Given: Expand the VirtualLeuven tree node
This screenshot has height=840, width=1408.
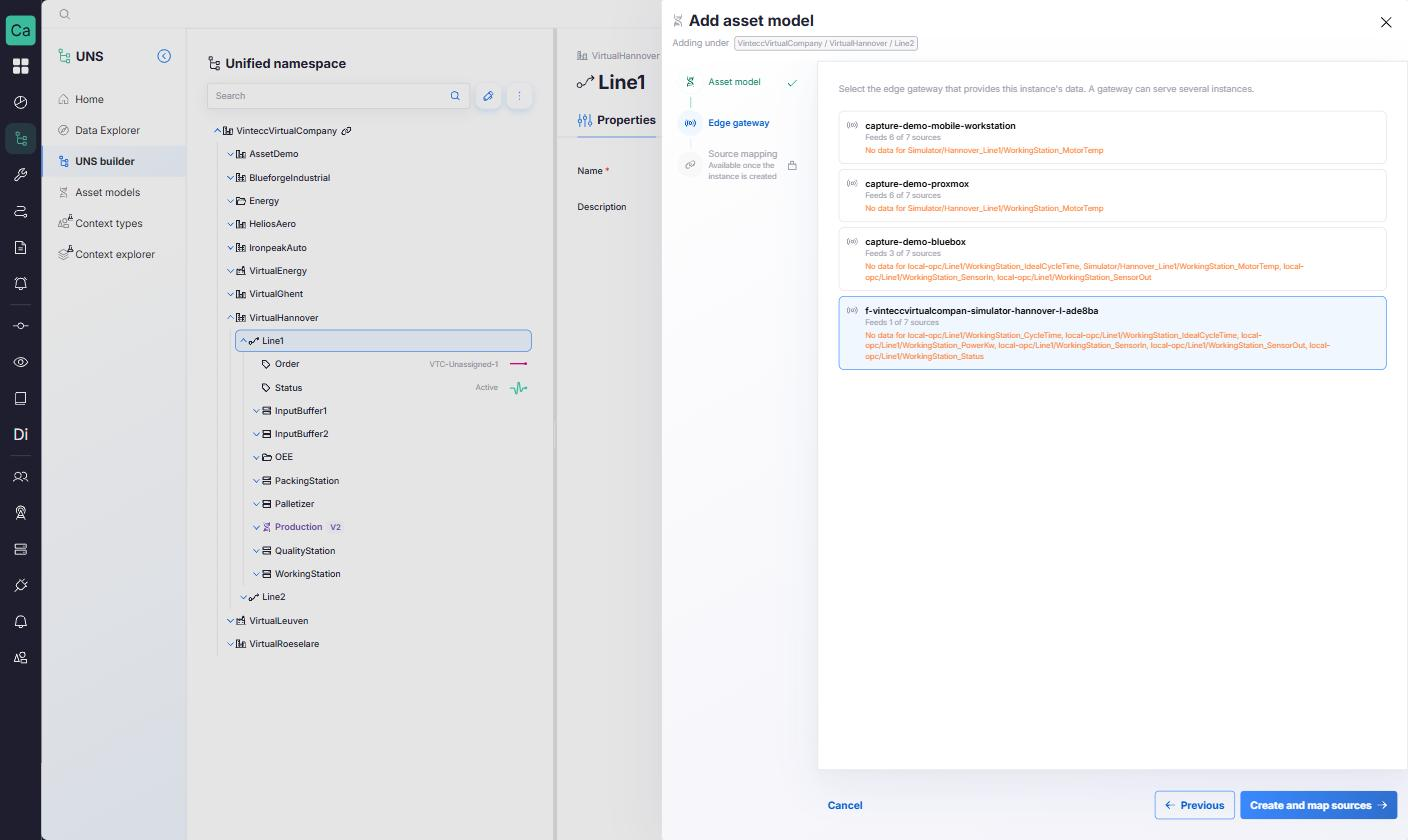Looking at the screenshot, I should (230, 621).
